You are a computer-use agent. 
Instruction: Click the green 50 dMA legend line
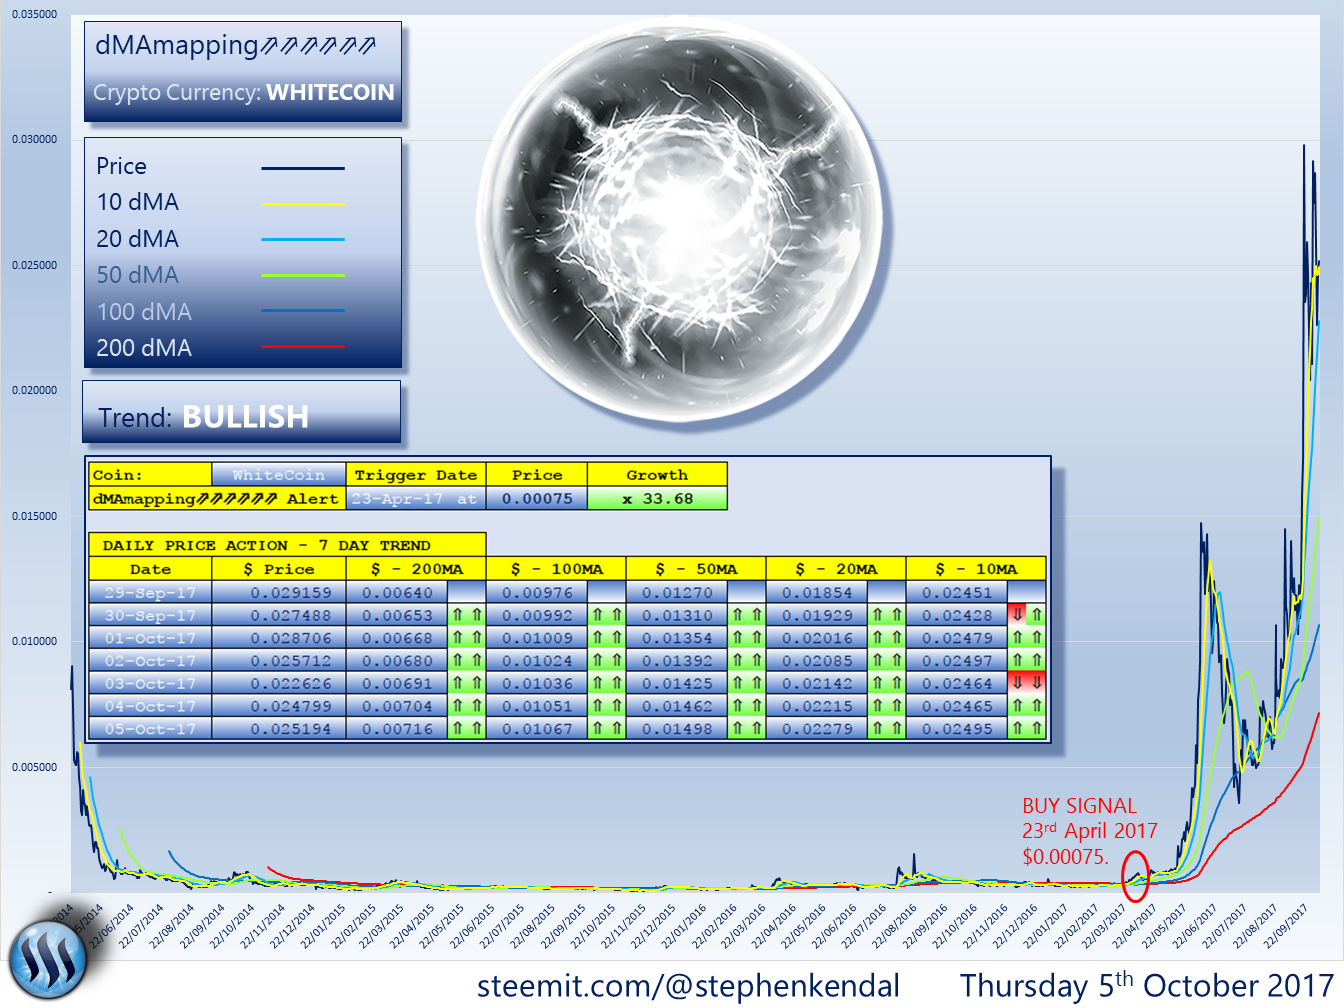pyautogui.click(x=303, y=275)
